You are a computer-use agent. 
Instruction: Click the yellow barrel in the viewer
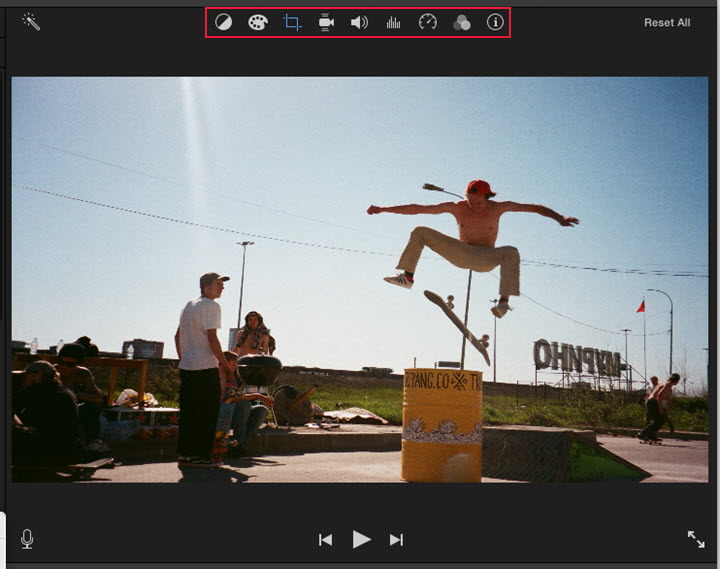click(x=441, y=423)
